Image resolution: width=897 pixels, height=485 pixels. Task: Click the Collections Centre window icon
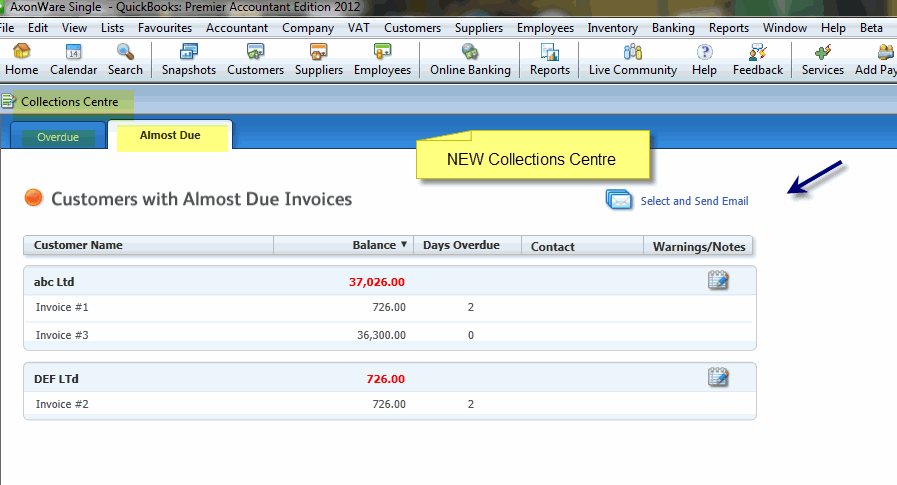[x=8, y=102]
